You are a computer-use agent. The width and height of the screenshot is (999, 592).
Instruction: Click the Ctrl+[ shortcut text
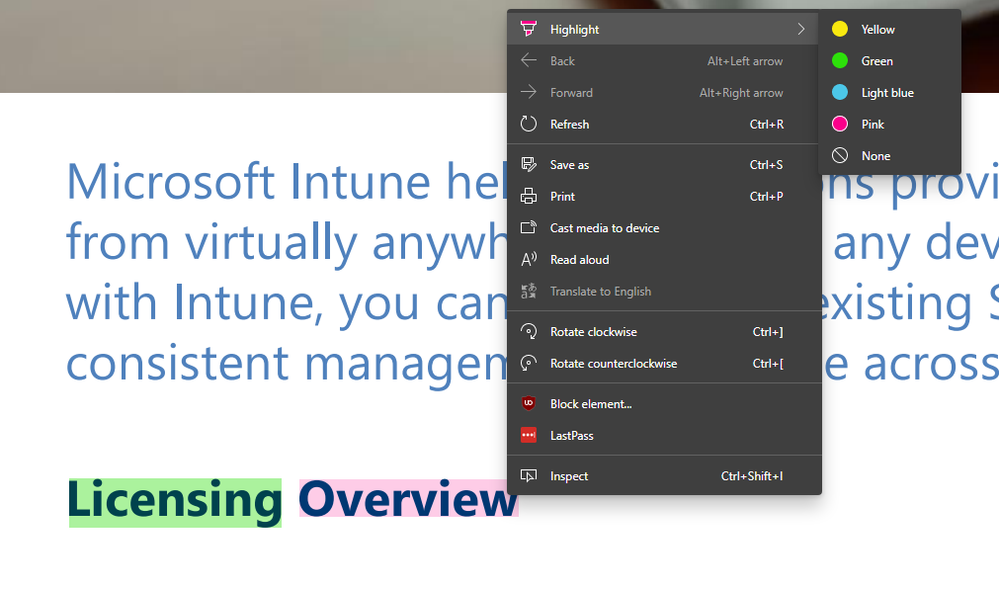[x=768, y=363]
